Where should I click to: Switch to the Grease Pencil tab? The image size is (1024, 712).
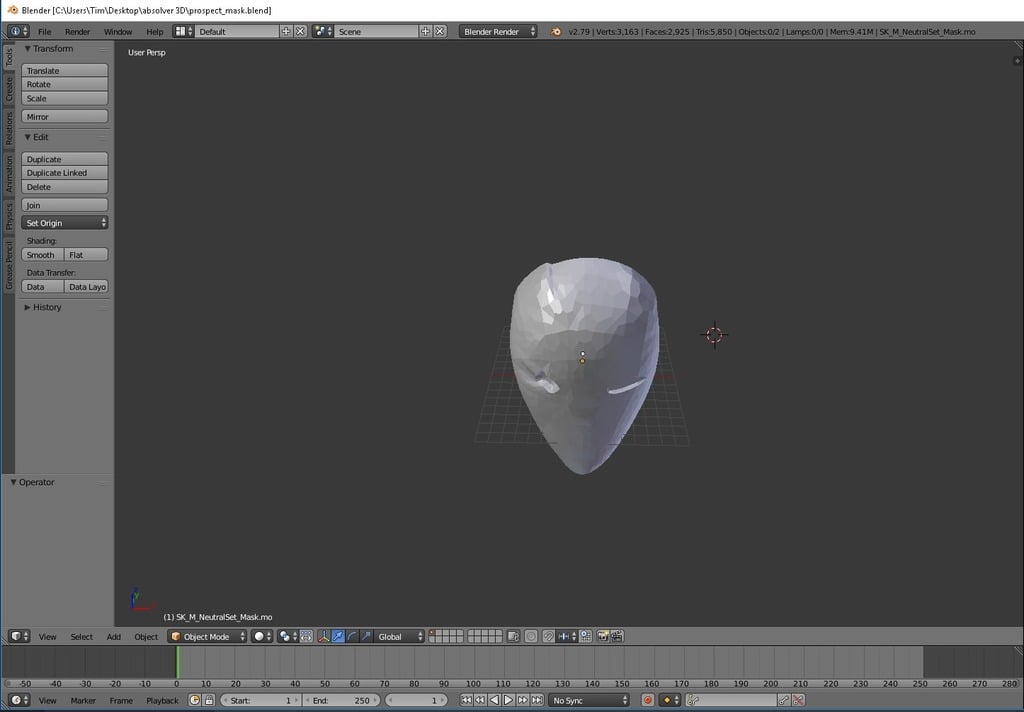8,265
